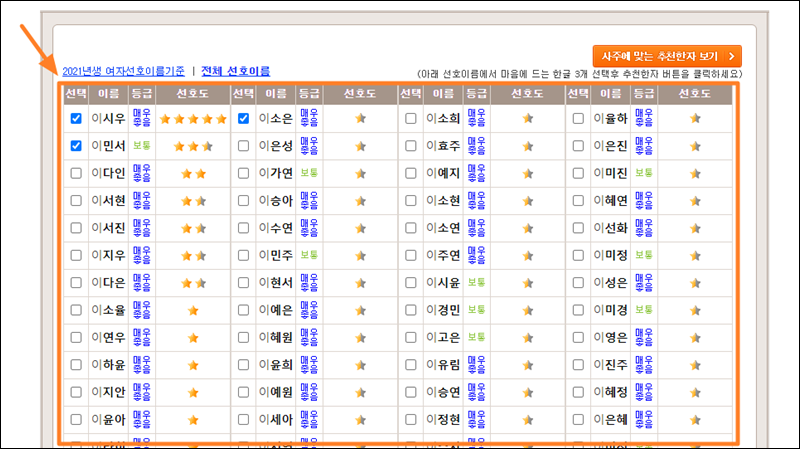
Task: Click the name 이예은
Action: click(276, 310)
